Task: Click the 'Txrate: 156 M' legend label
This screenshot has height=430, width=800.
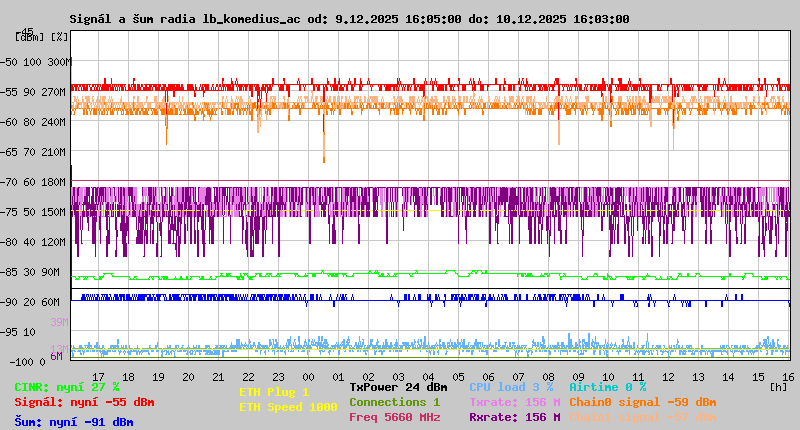Action: tap(515, 402)
